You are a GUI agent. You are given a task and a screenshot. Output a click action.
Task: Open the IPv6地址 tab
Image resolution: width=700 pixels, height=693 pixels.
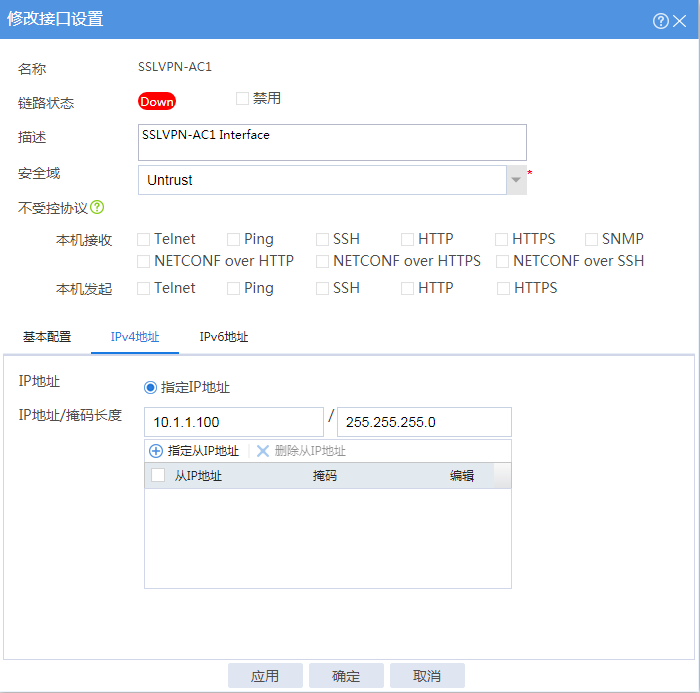[224, 337]
